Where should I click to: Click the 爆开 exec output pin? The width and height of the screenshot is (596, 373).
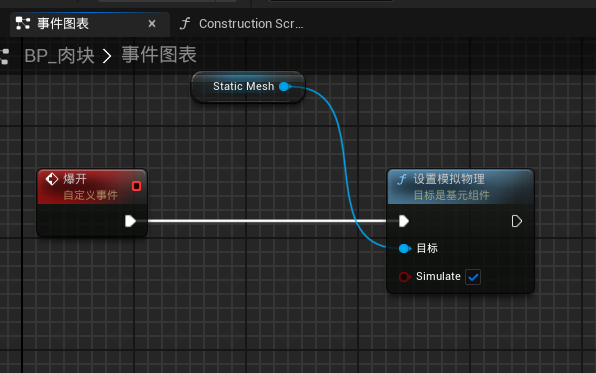[130, 221]
